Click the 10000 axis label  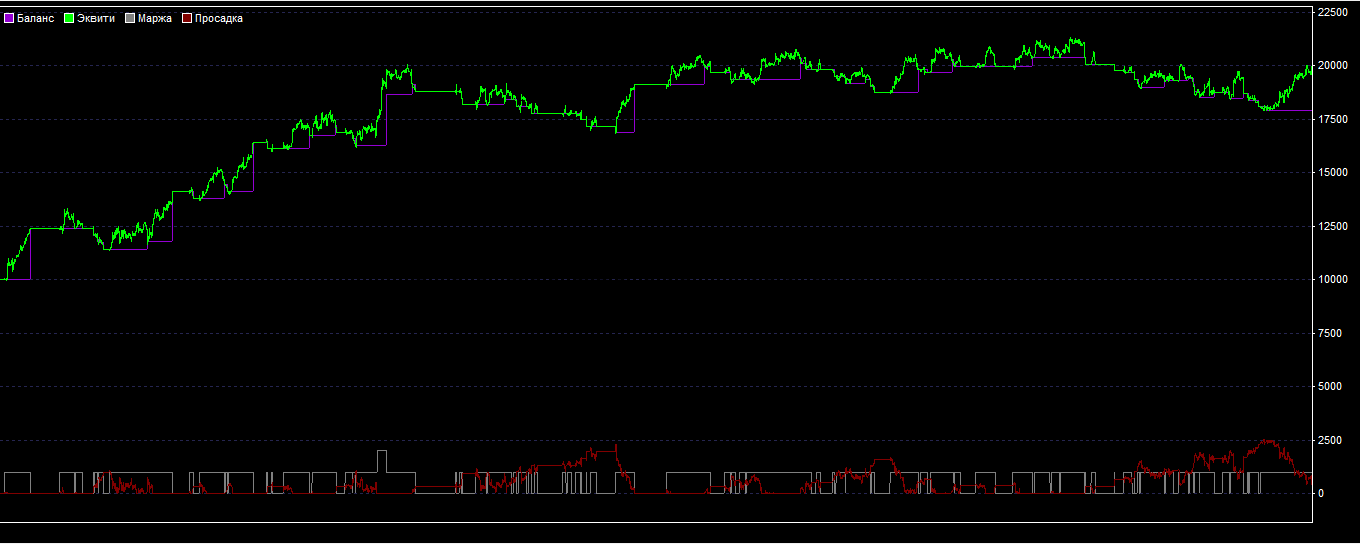[1333, 280]
